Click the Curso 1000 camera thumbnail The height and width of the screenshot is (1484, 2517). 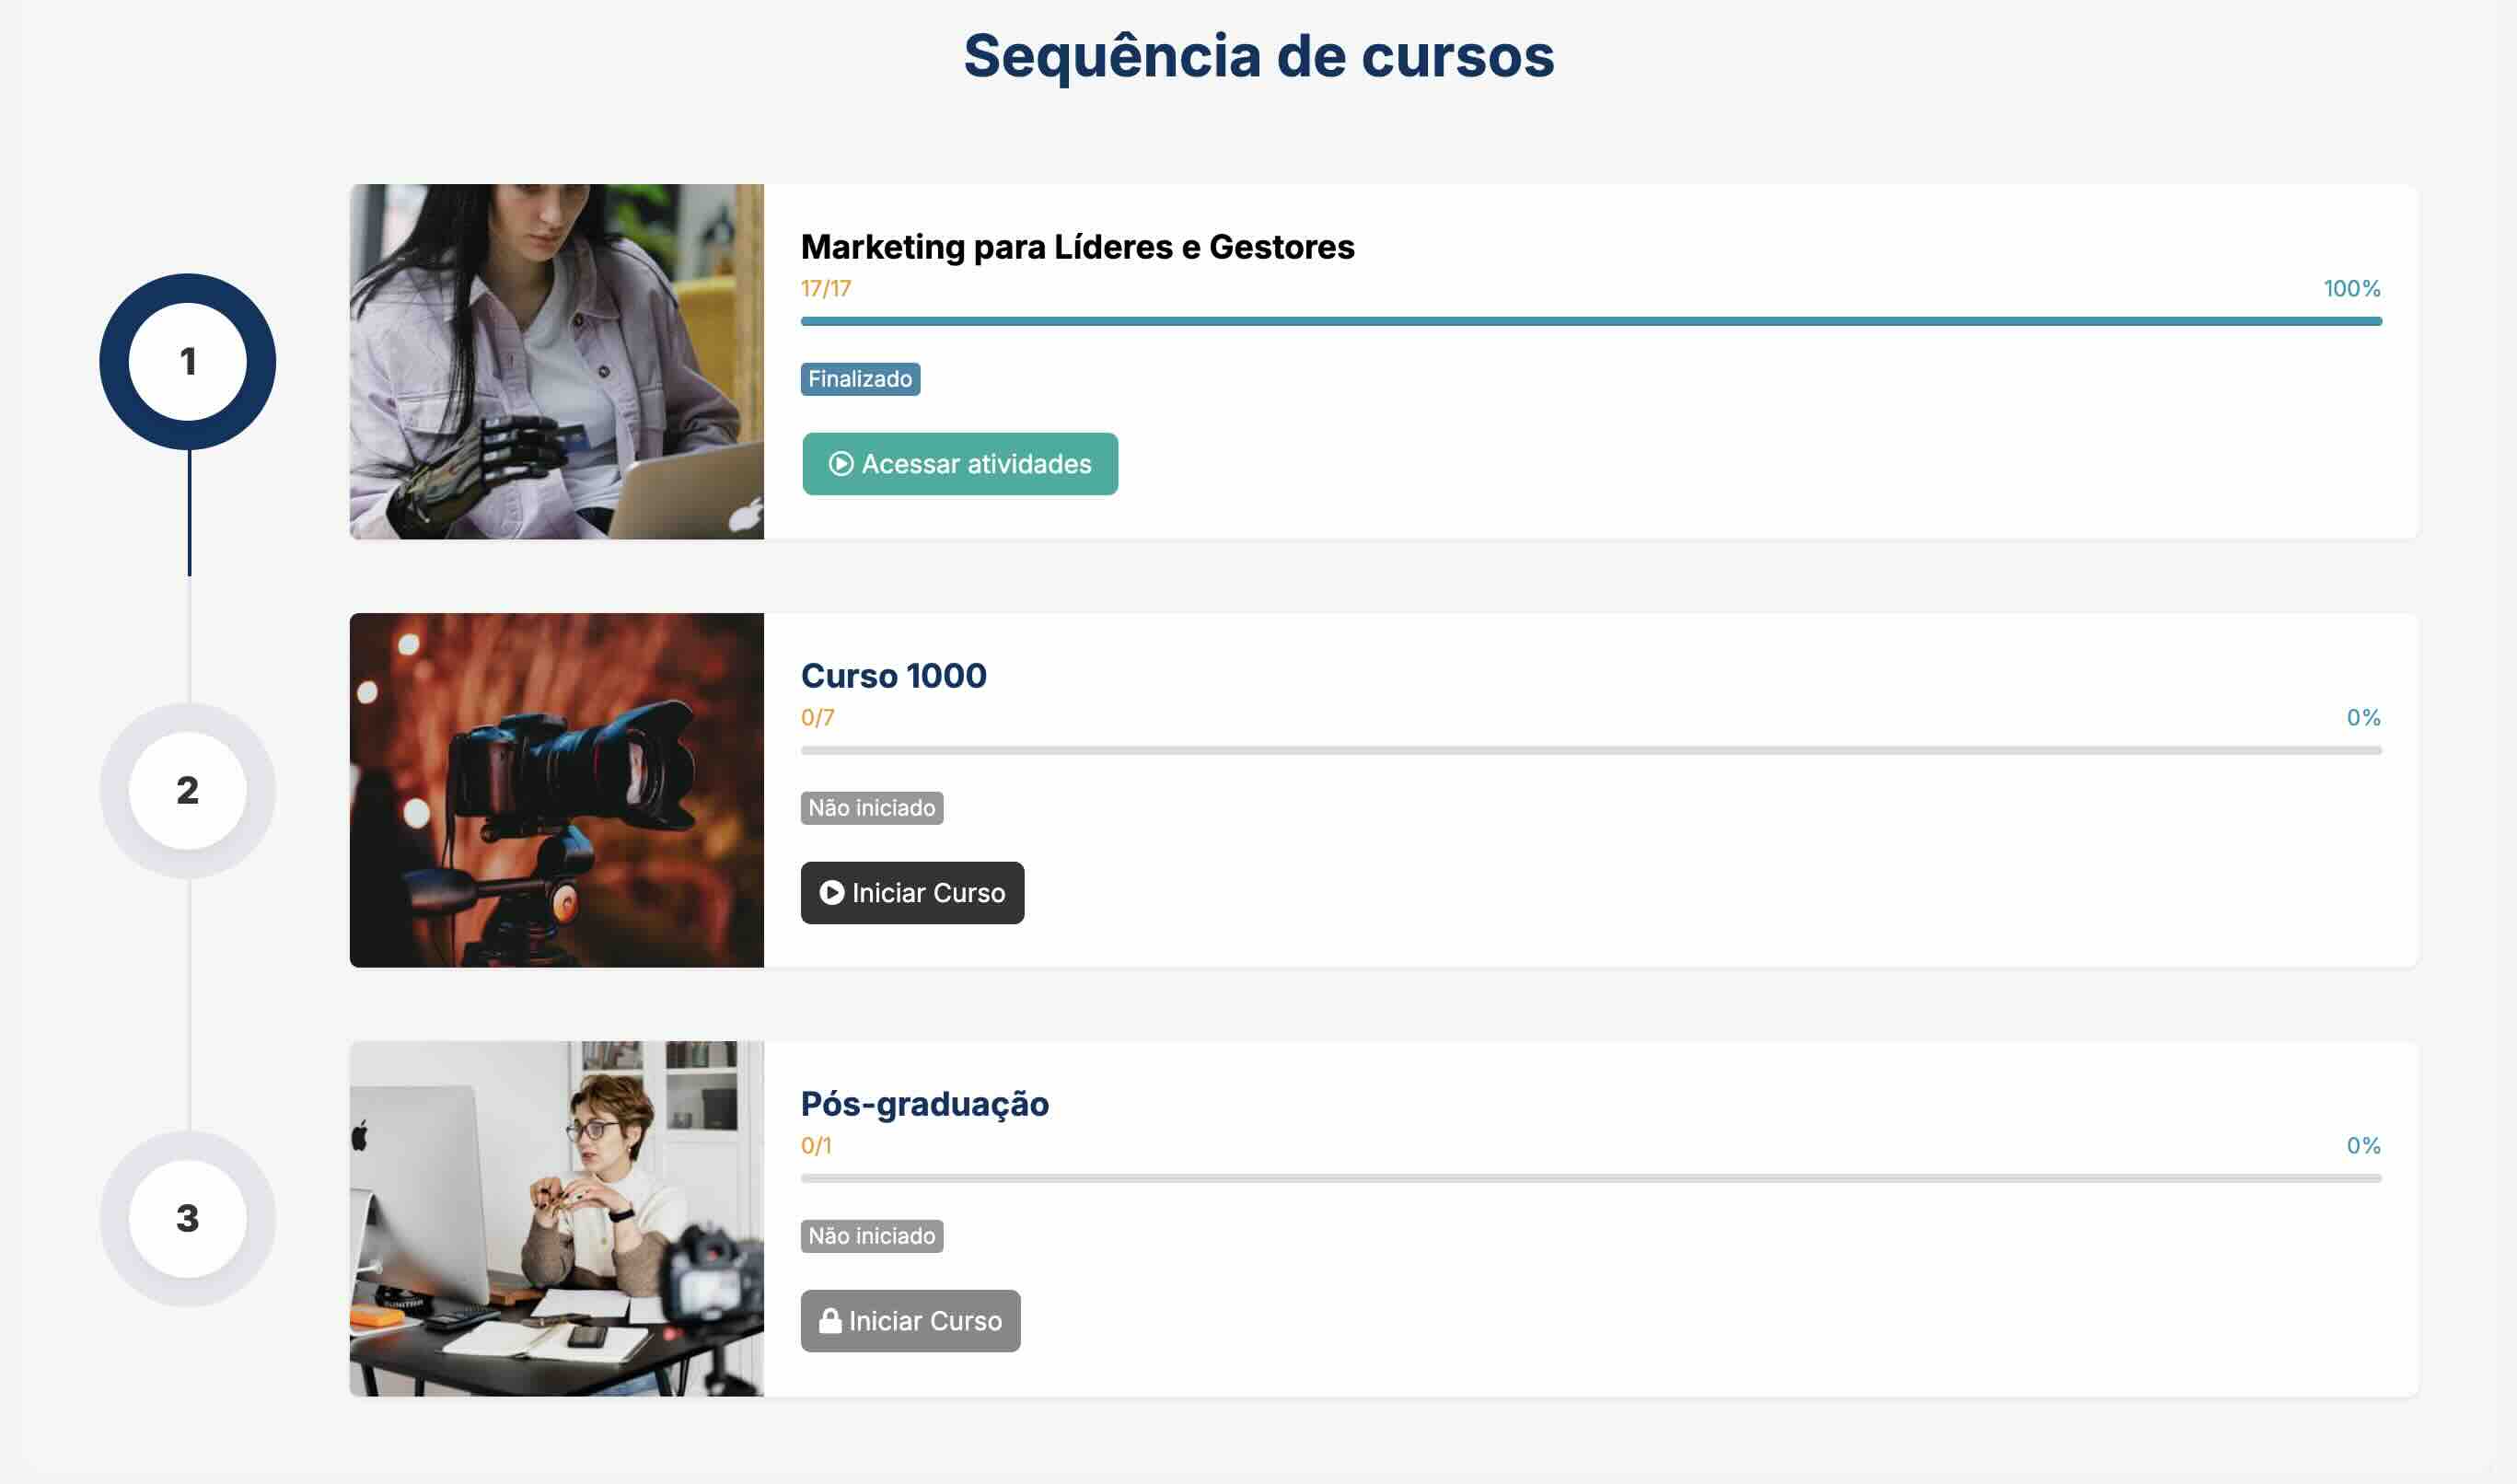coord(557,790)
